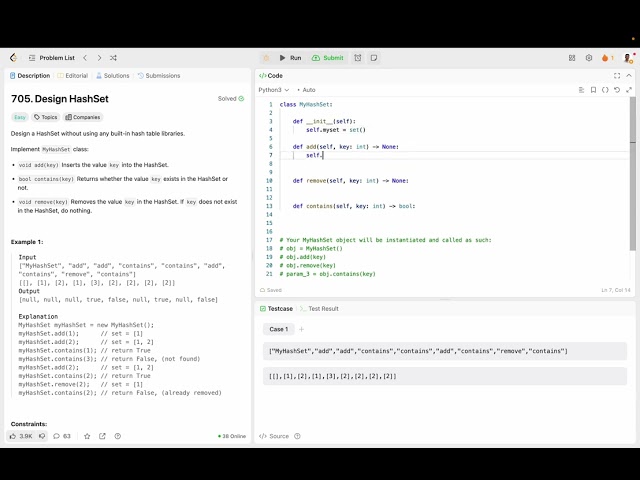Enter fullscreen for Code panel
The height and width of the screenshot is (480, 640).
click(x=617, y=76)
